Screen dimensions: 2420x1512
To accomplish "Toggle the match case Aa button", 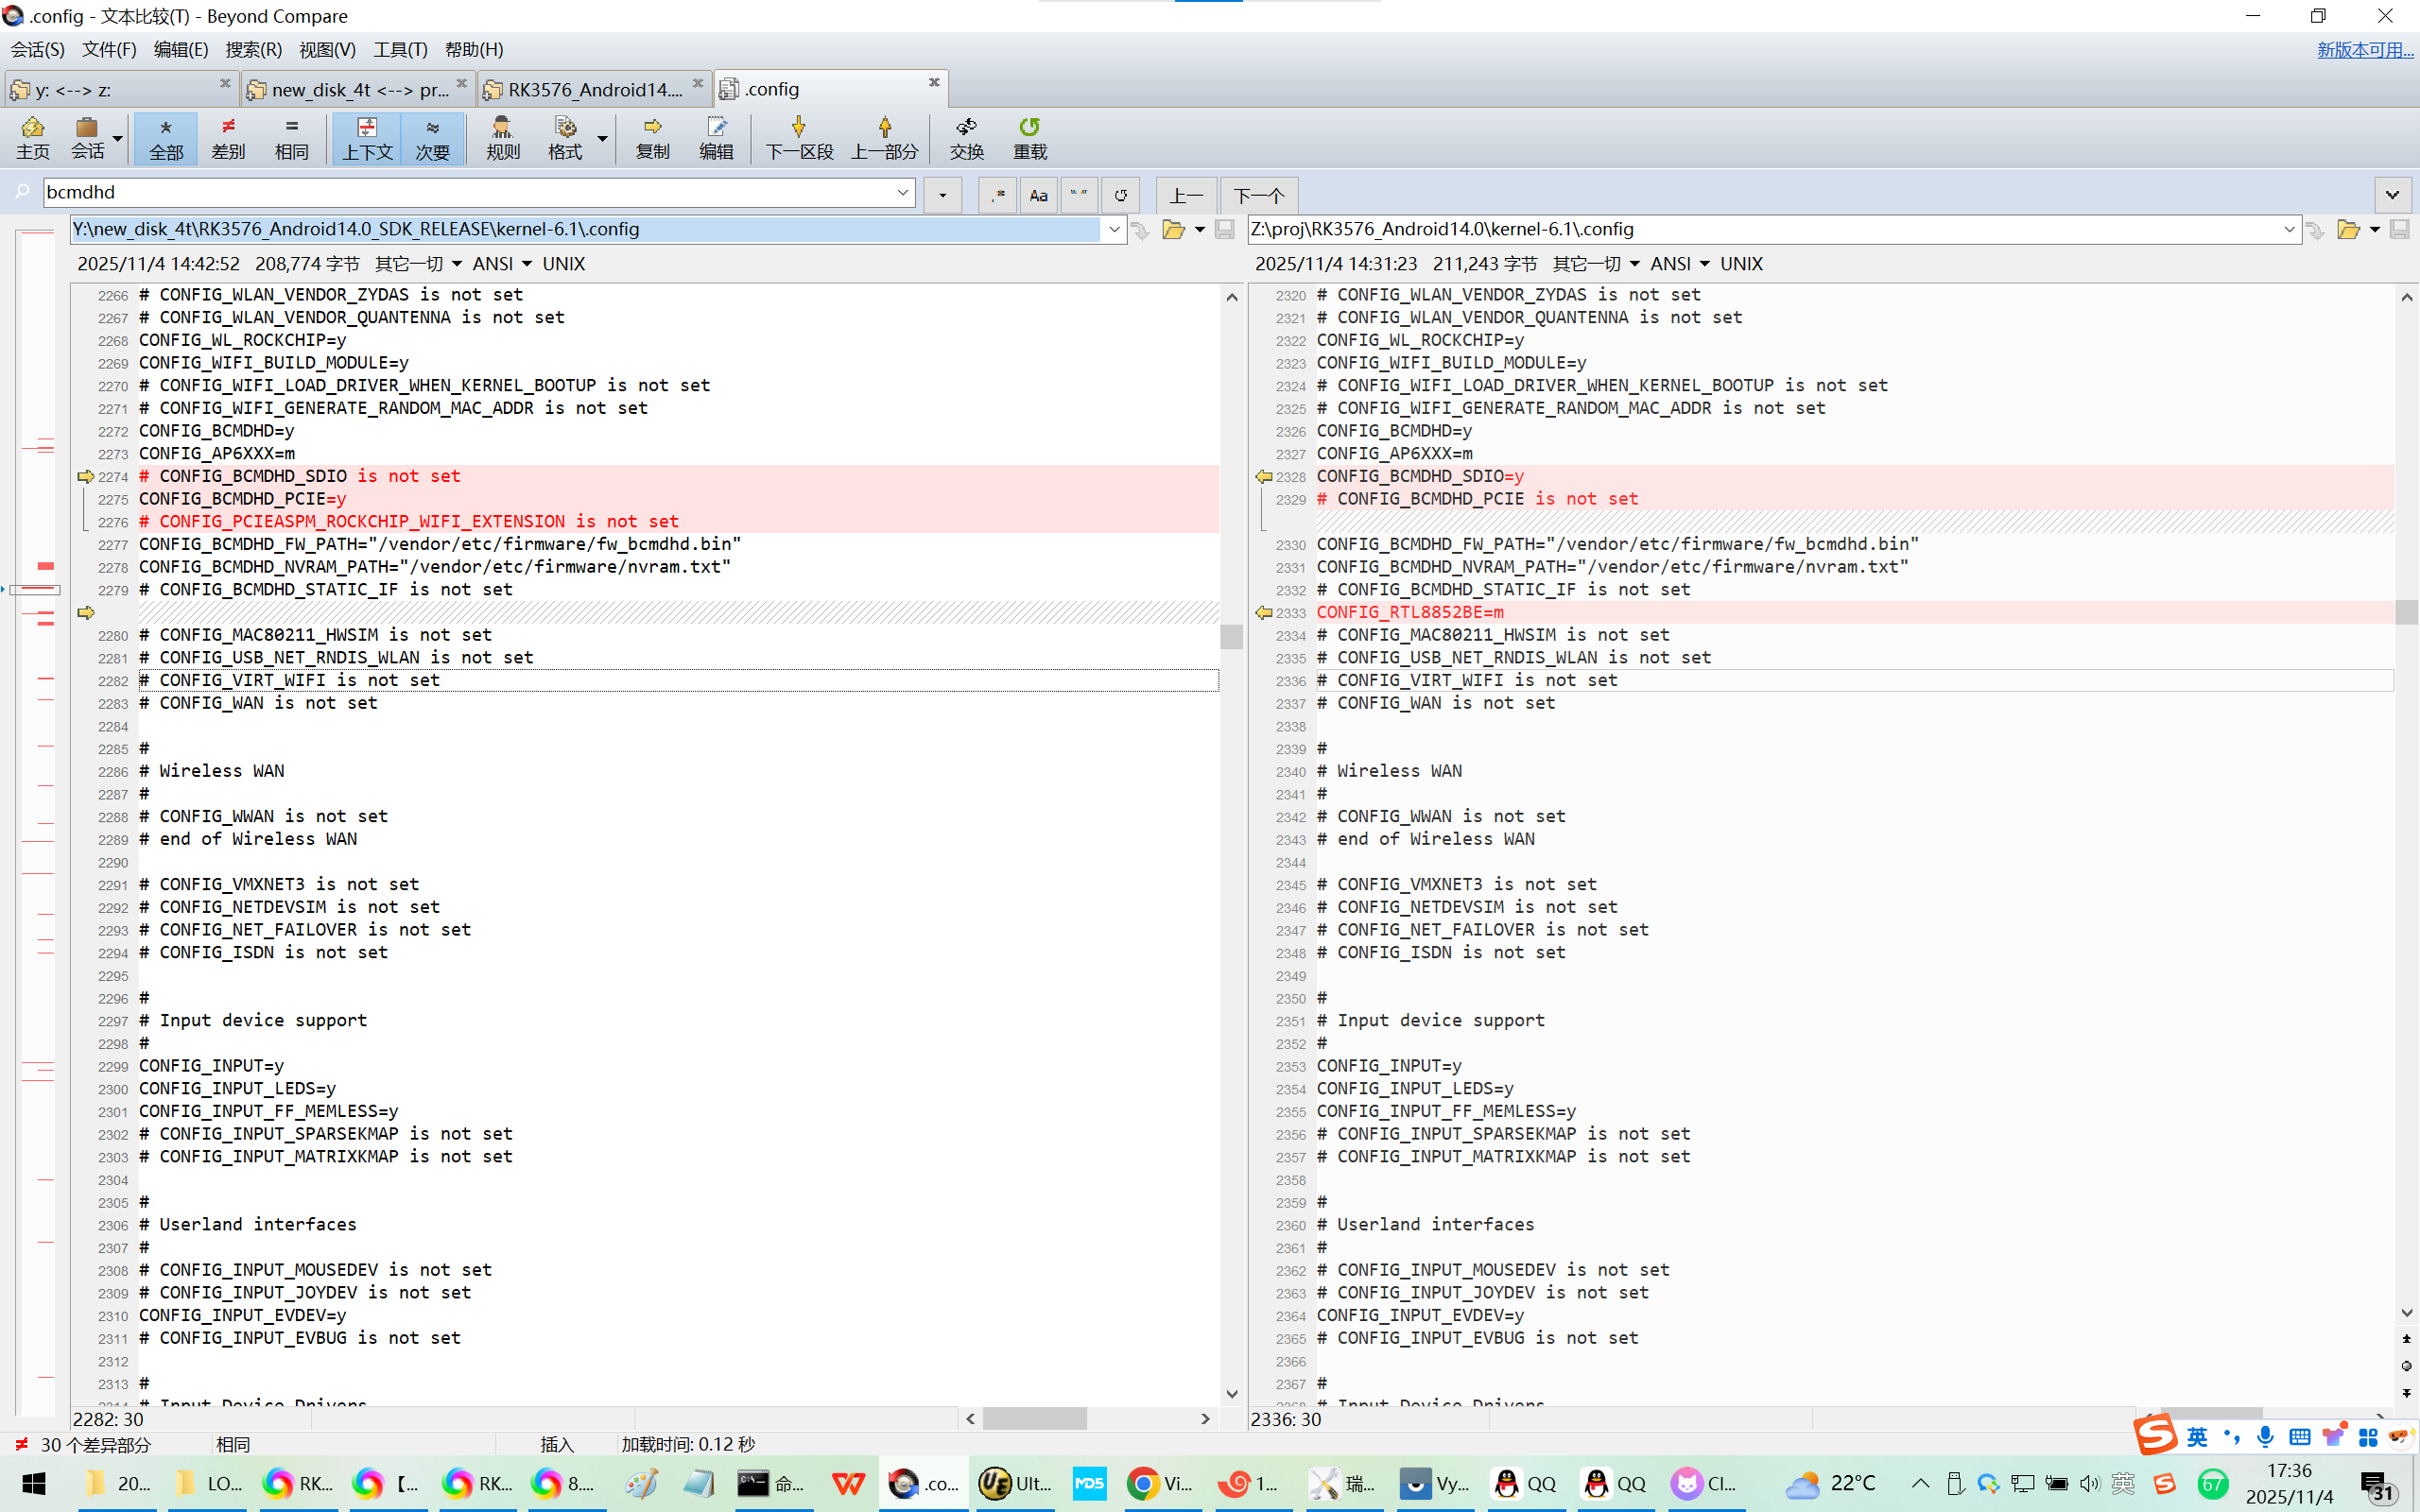I will [x=1038, y=195].
